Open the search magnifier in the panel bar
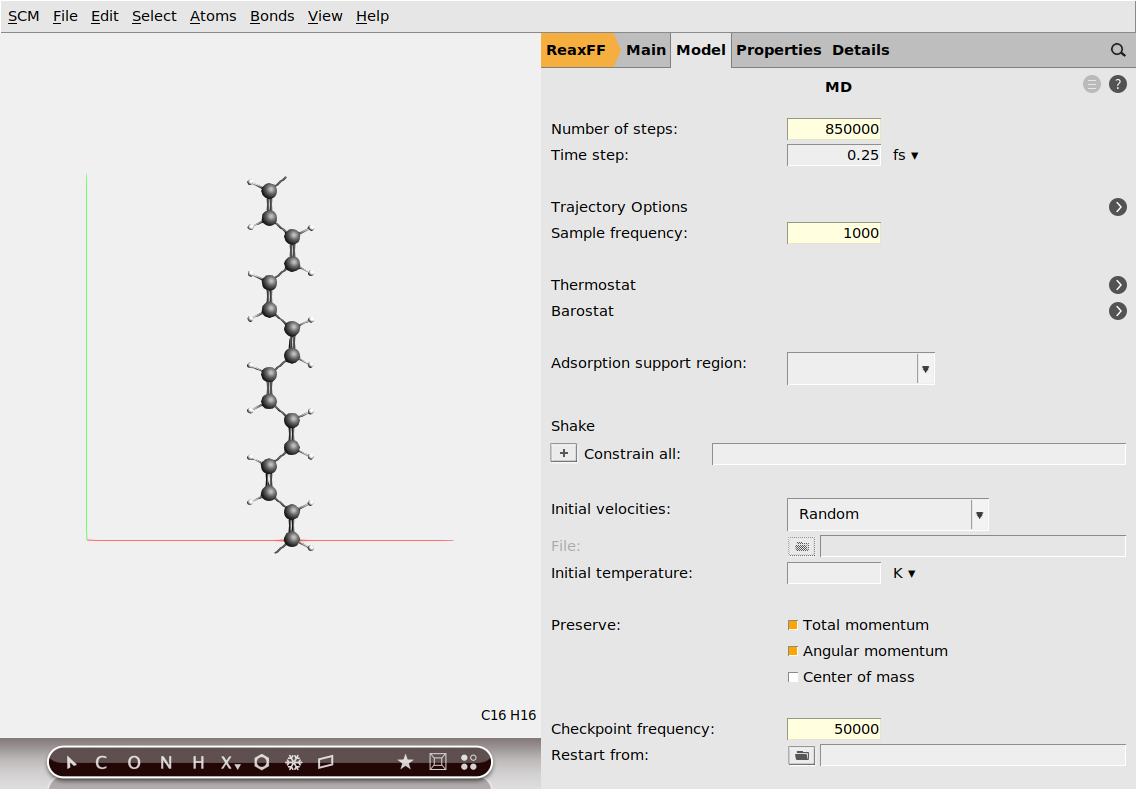 pos(1117,50)
